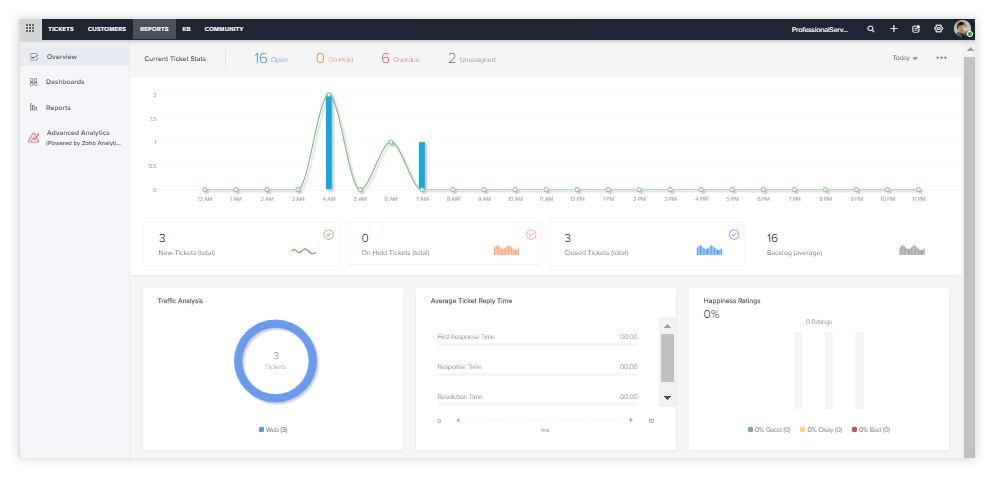Click the 16 Open tickets stat
The image size is (994, 477).
tap(271, 58)
